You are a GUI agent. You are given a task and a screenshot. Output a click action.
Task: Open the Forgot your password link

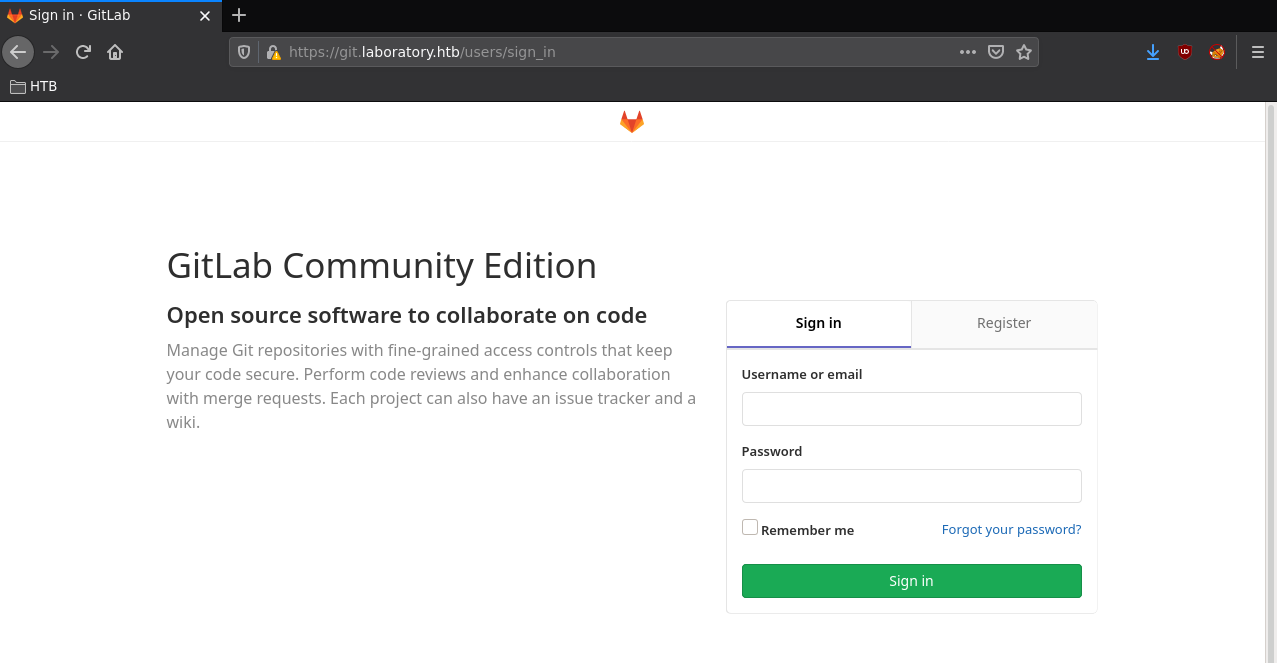pos(1012,529)
